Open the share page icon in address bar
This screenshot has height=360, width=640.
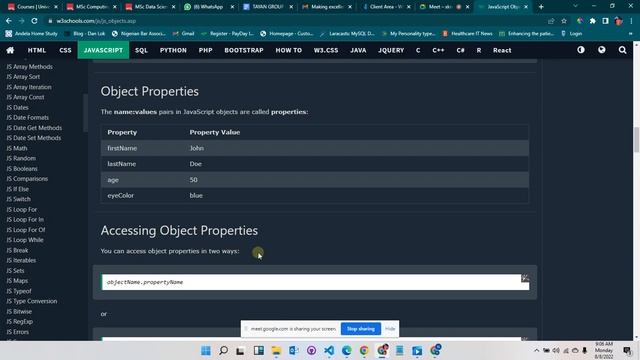[x=551, y=21]
